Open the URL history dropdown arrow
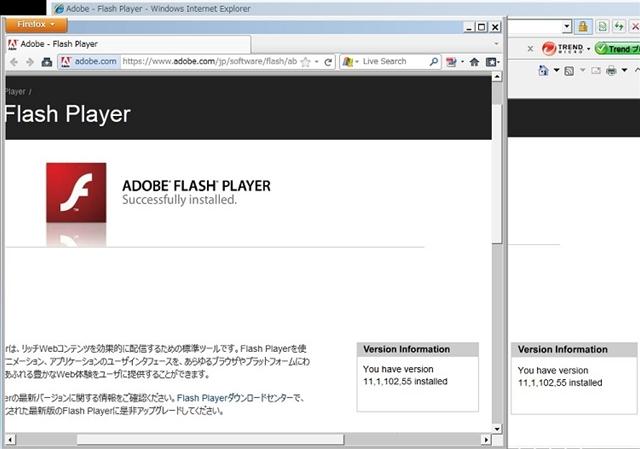This screenshot has width=640, height=449. pos(317,62)
